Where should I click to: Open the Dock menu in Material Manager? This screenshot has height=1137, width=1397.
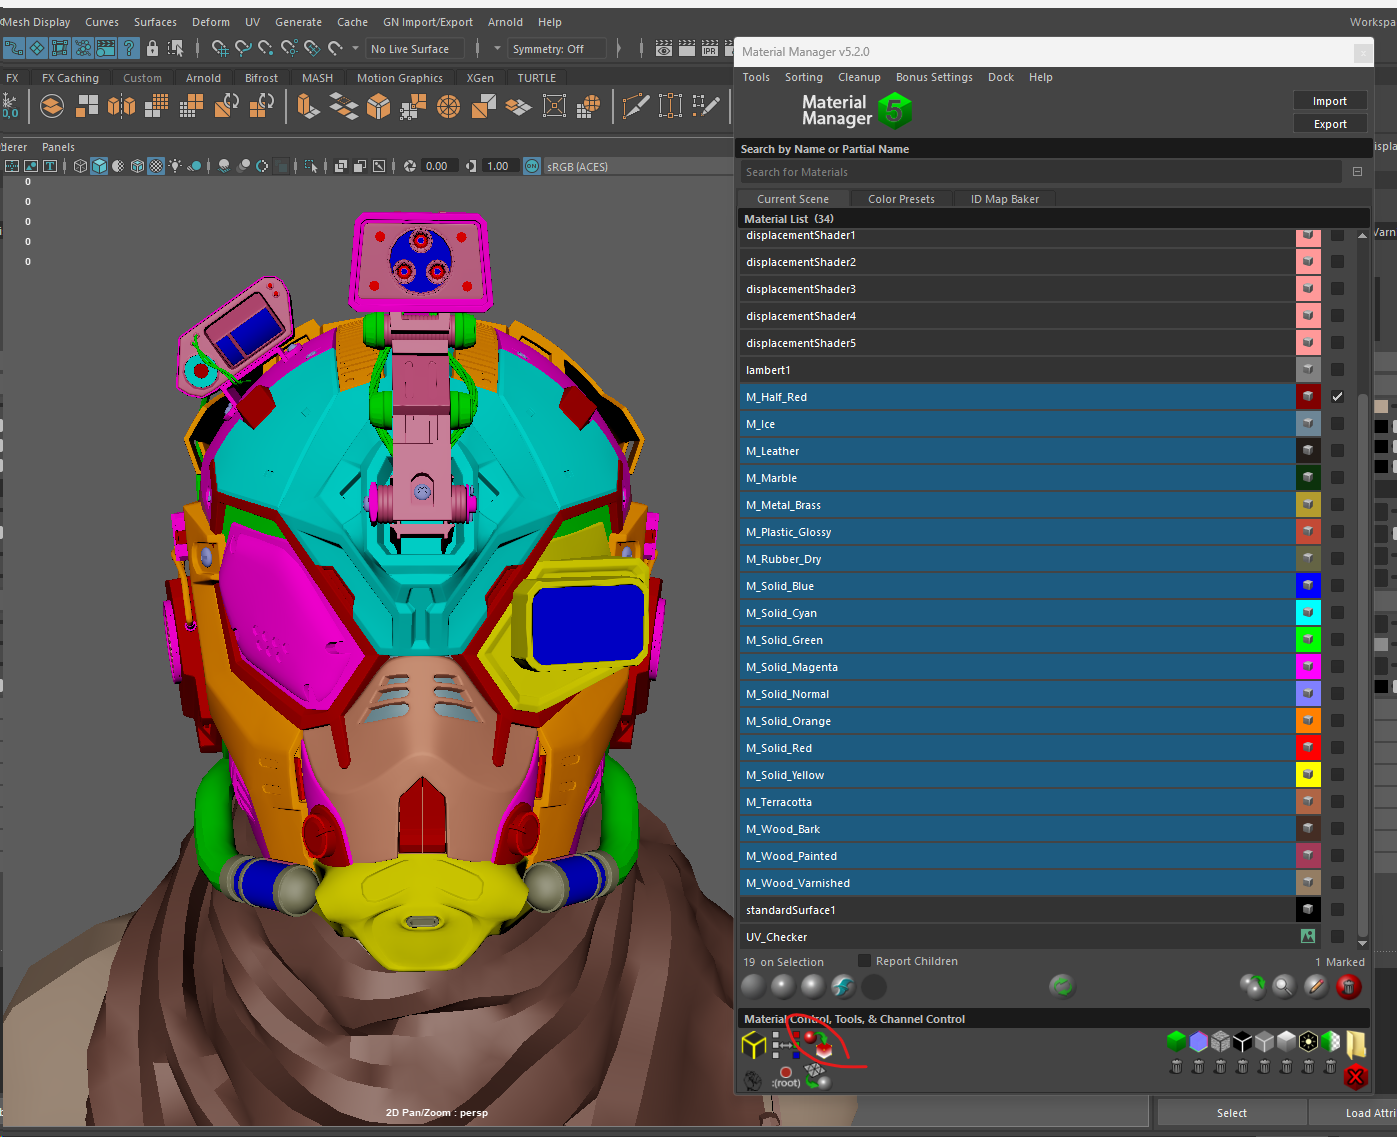tap(1000, 77)
